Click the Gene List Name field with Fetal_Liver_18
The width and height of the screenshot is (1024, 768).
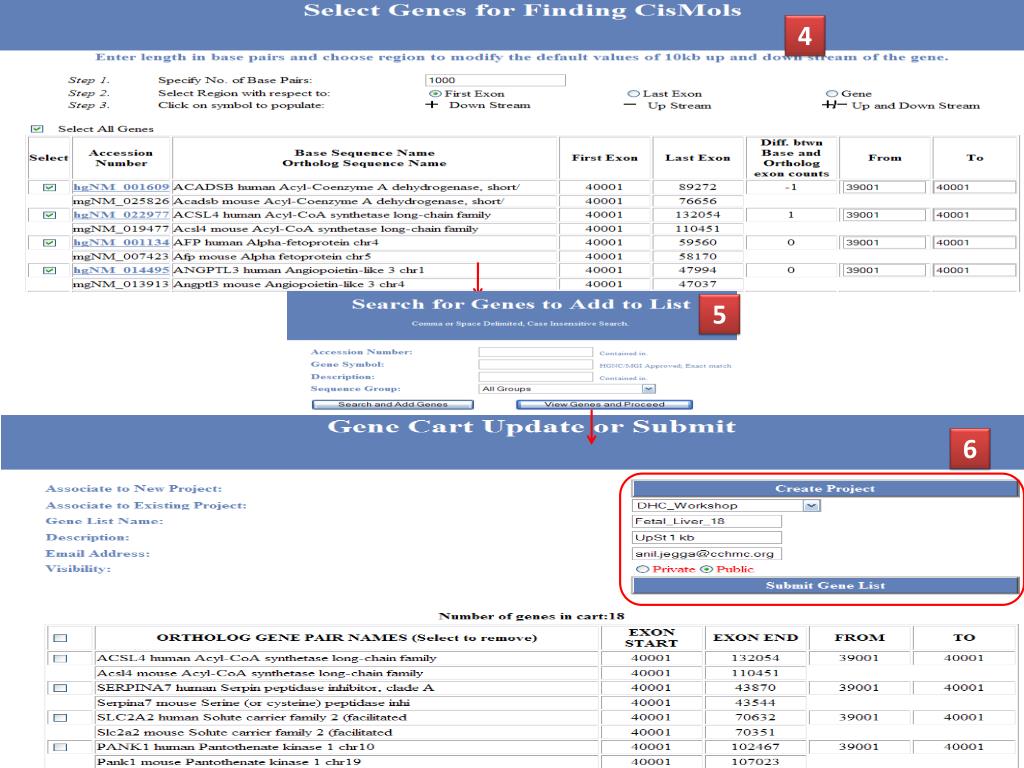pos(707,521)
